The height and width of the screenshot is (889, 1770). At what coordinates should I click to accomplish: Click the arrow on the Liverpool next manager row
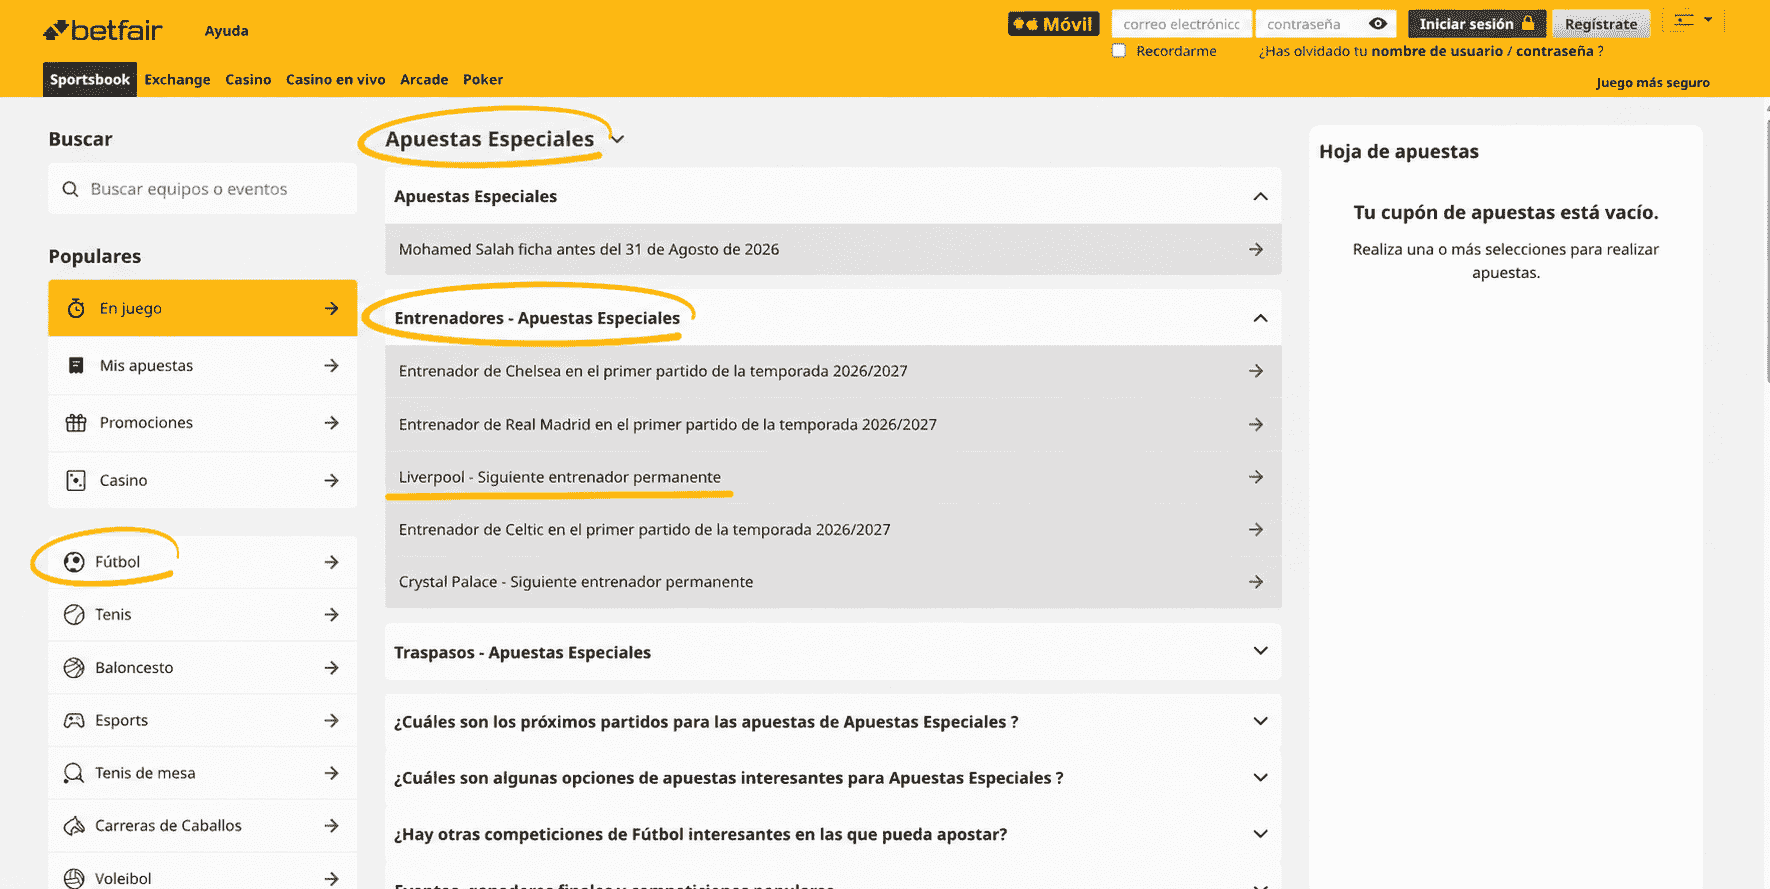click(1256, 477)
